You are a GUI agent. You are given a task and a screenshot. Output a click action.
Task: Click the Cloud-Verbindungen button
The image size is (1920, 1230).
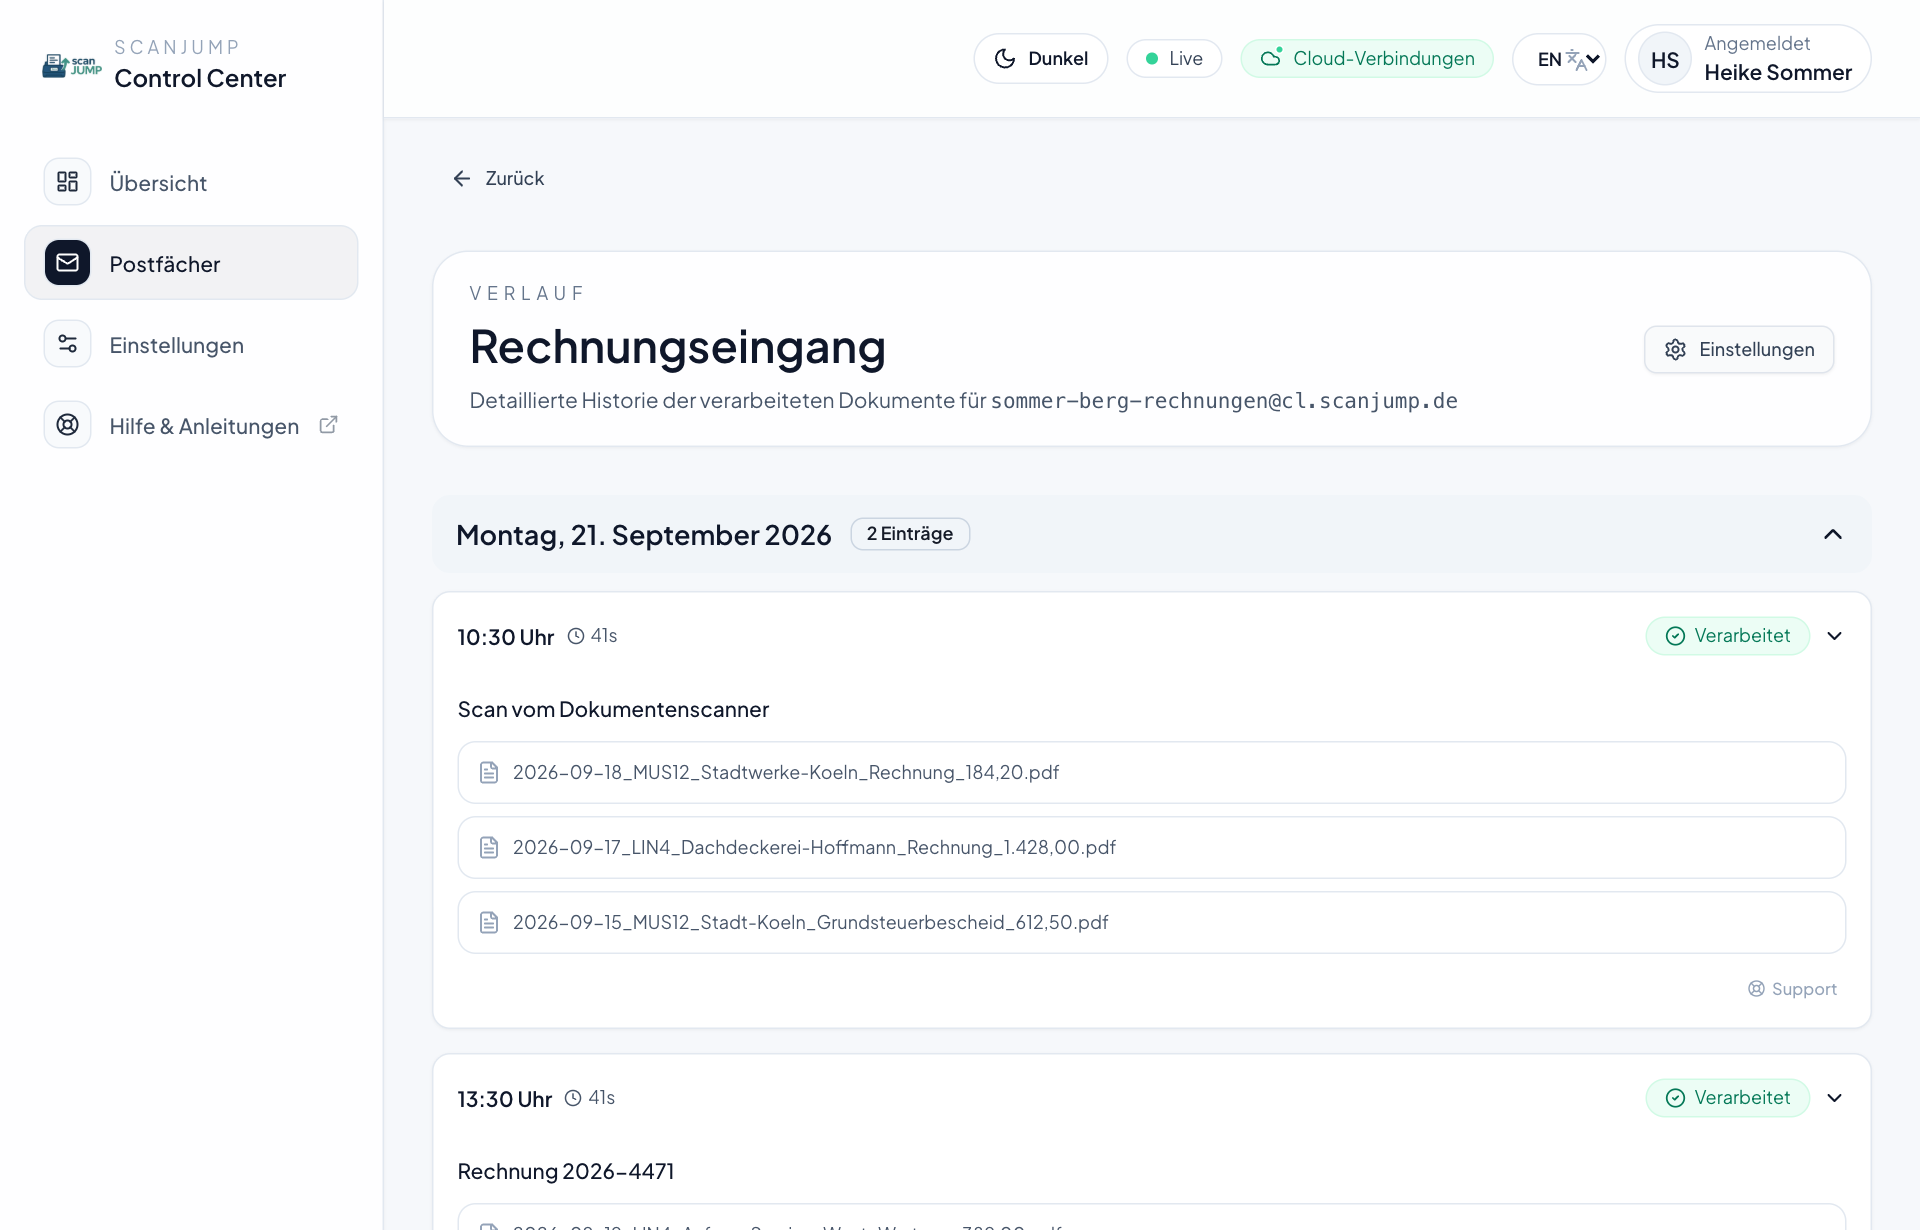pos(1367,59)
